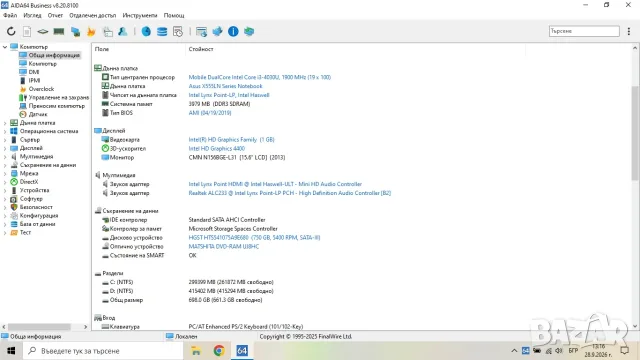This screenshot has height=360, width=640.
Task: Select Безопасност tree item
Action: click(36, 207)
